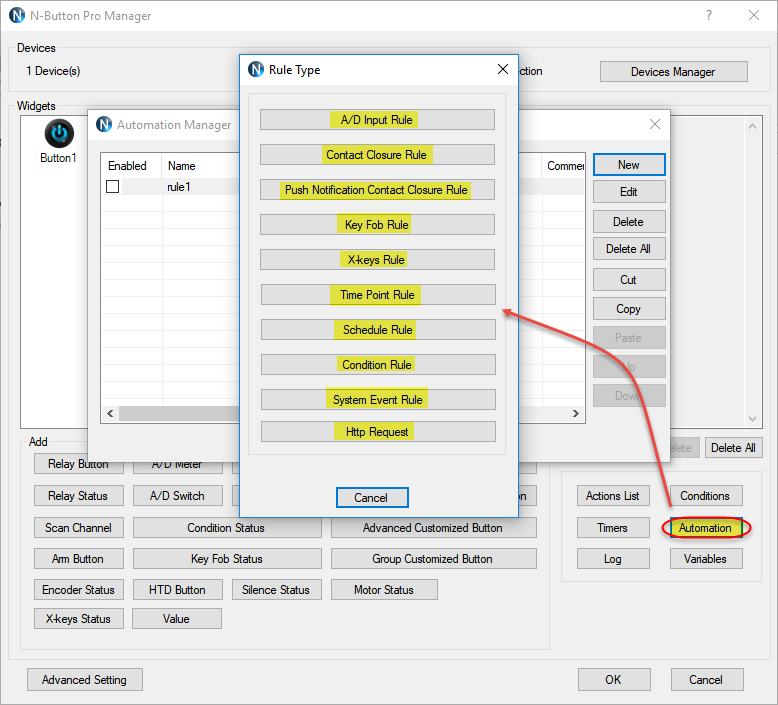Click Delete in Automation Manager

[629, 222]
